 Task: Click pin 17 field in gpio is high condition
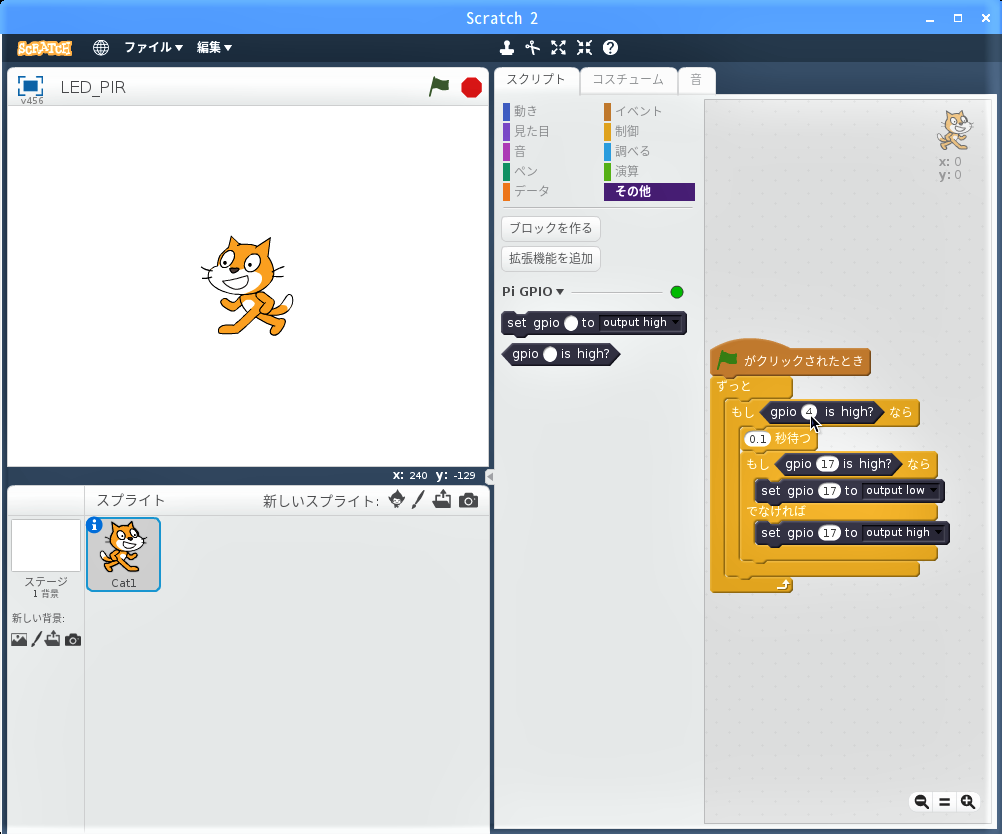828,464
